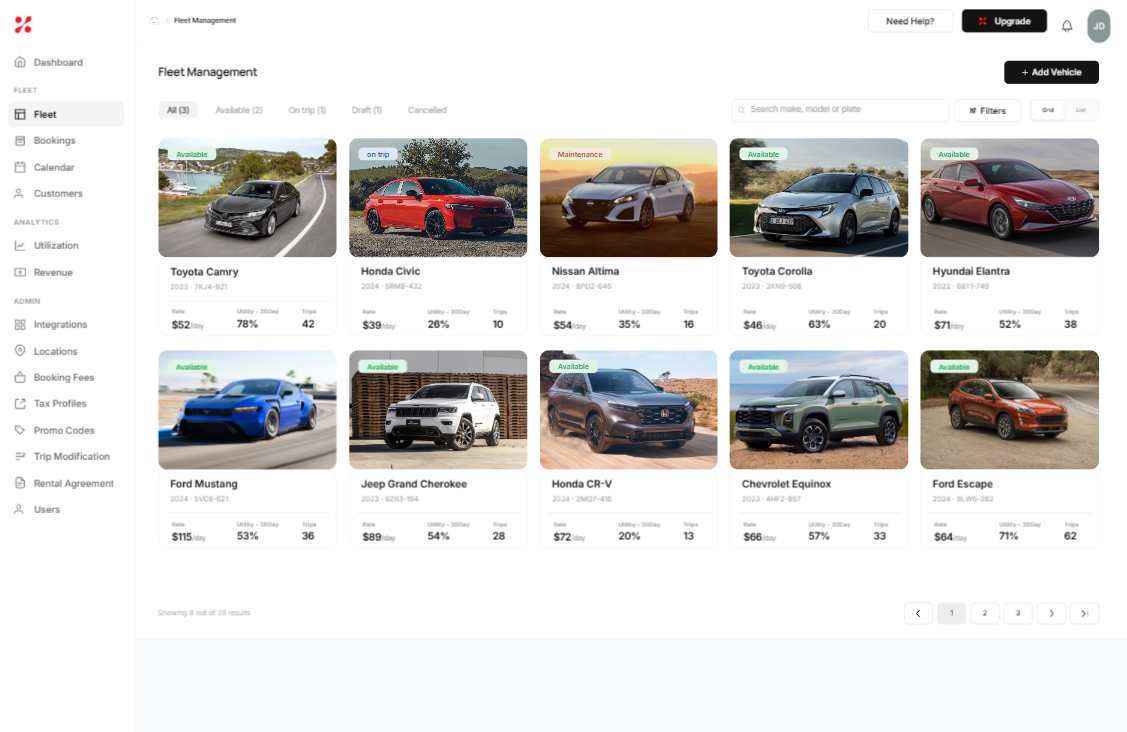Open the Honda Civic photo
Viewport: 1127px width, 732px height.
coord(438,198)
